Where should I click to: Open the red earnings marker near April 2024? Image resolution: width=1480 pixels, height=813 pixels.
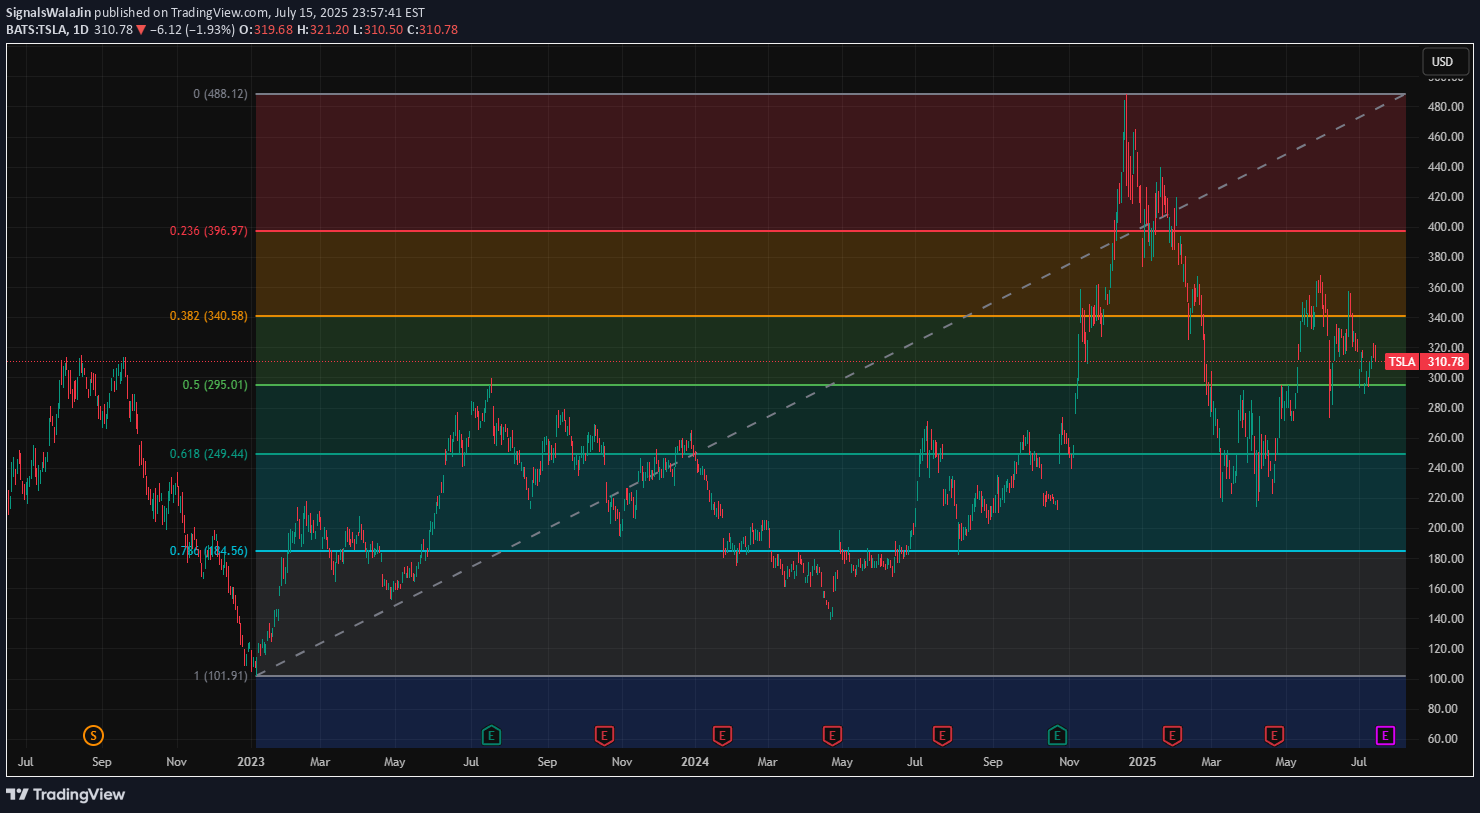[832, 736]
